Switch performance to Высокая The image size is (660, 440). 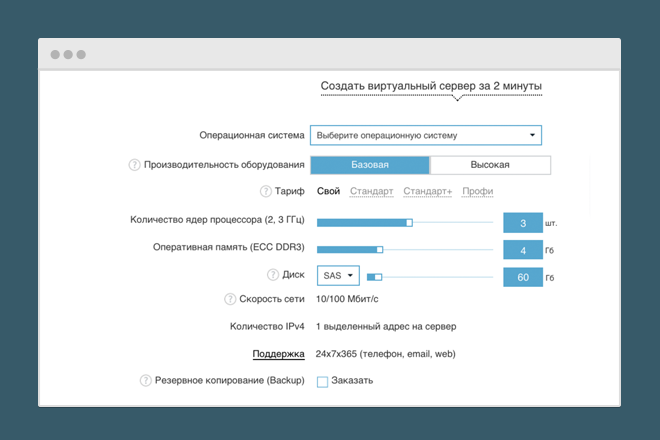click(490, 165)
